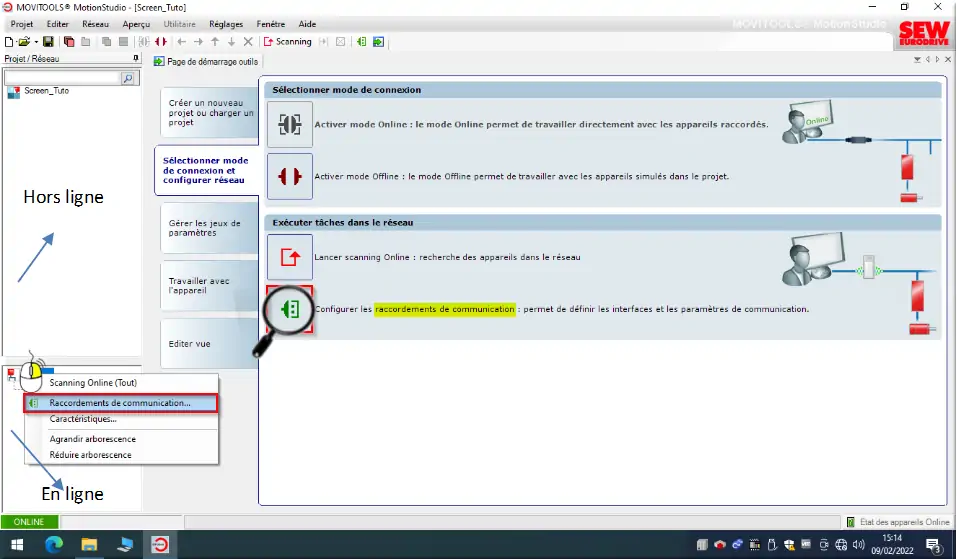
Task: Open the tab list dropdown at the tab bar's right
Action: point(917,60)
